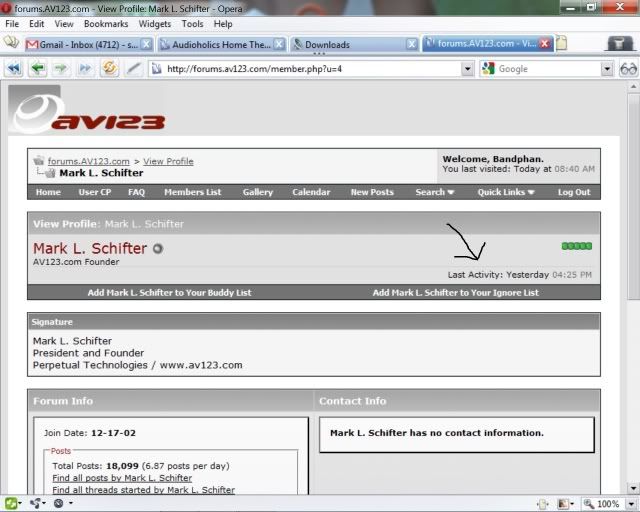
Task: Open the panel toggle icon beside tabs
Action: coord(11,42)
